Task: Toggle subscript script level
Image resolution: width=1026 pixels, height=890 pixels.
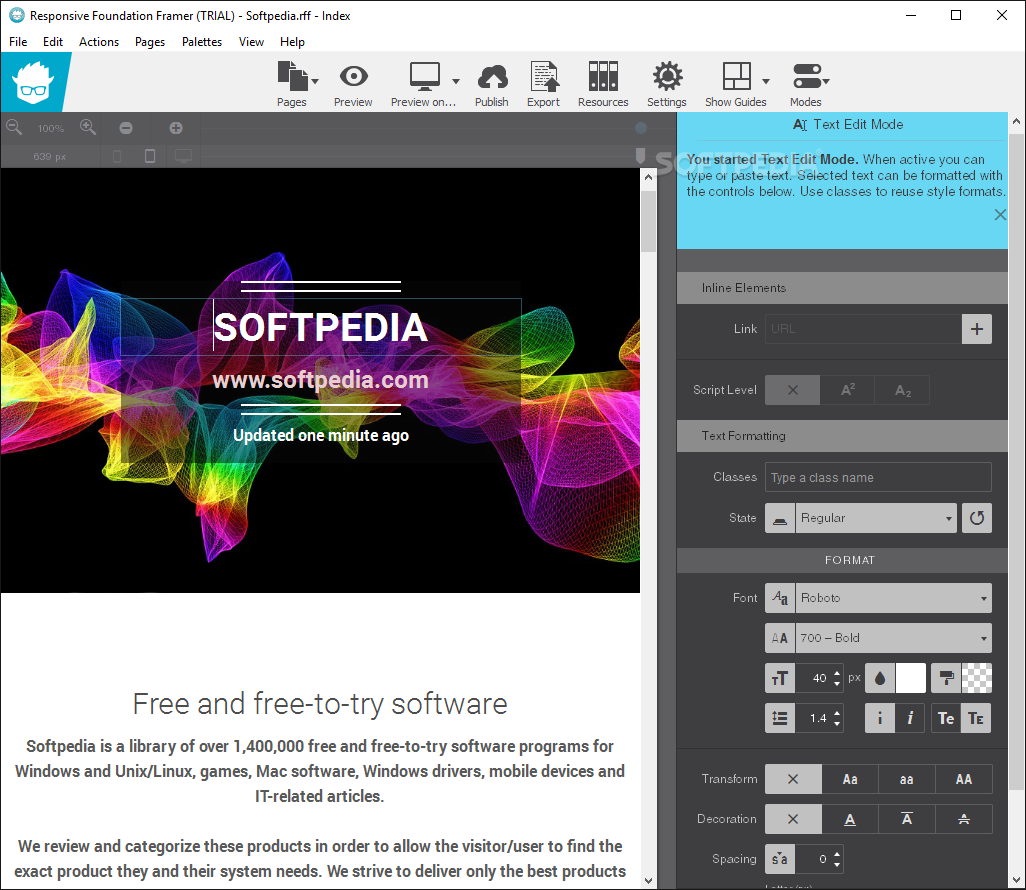Action: coord(902,390)
